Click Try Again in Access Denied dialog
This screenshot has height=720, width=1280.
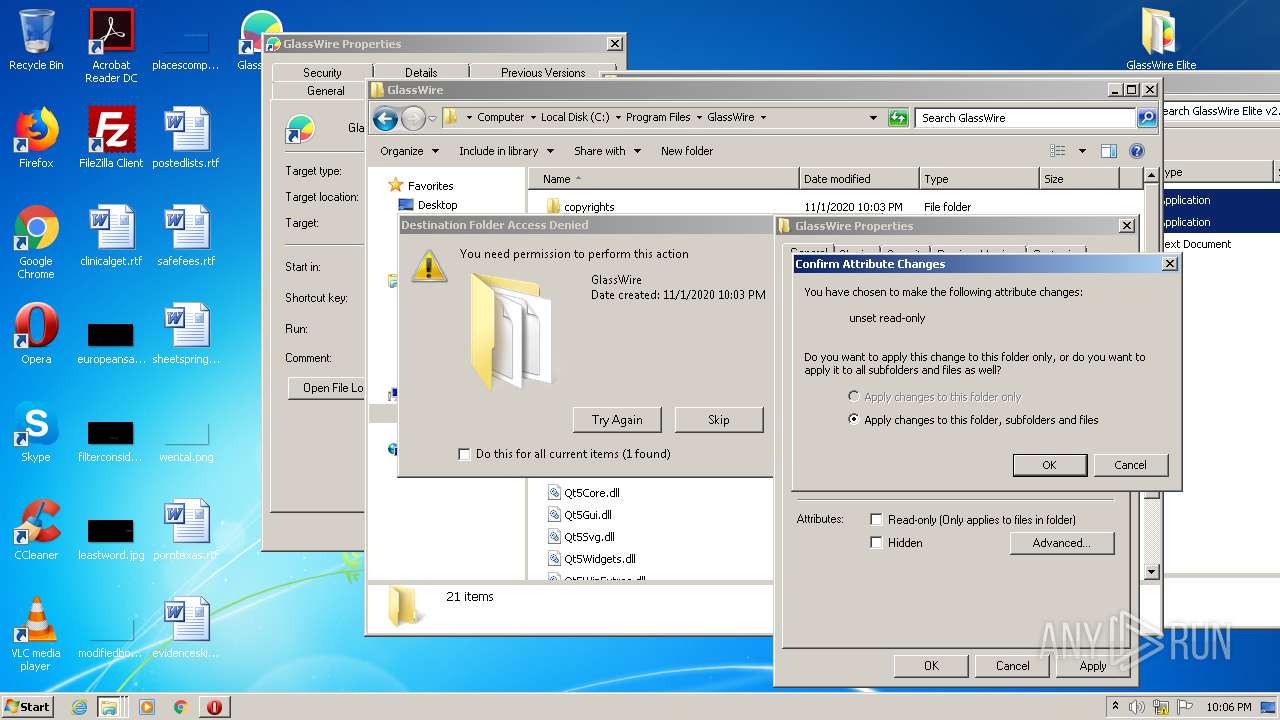617,420
